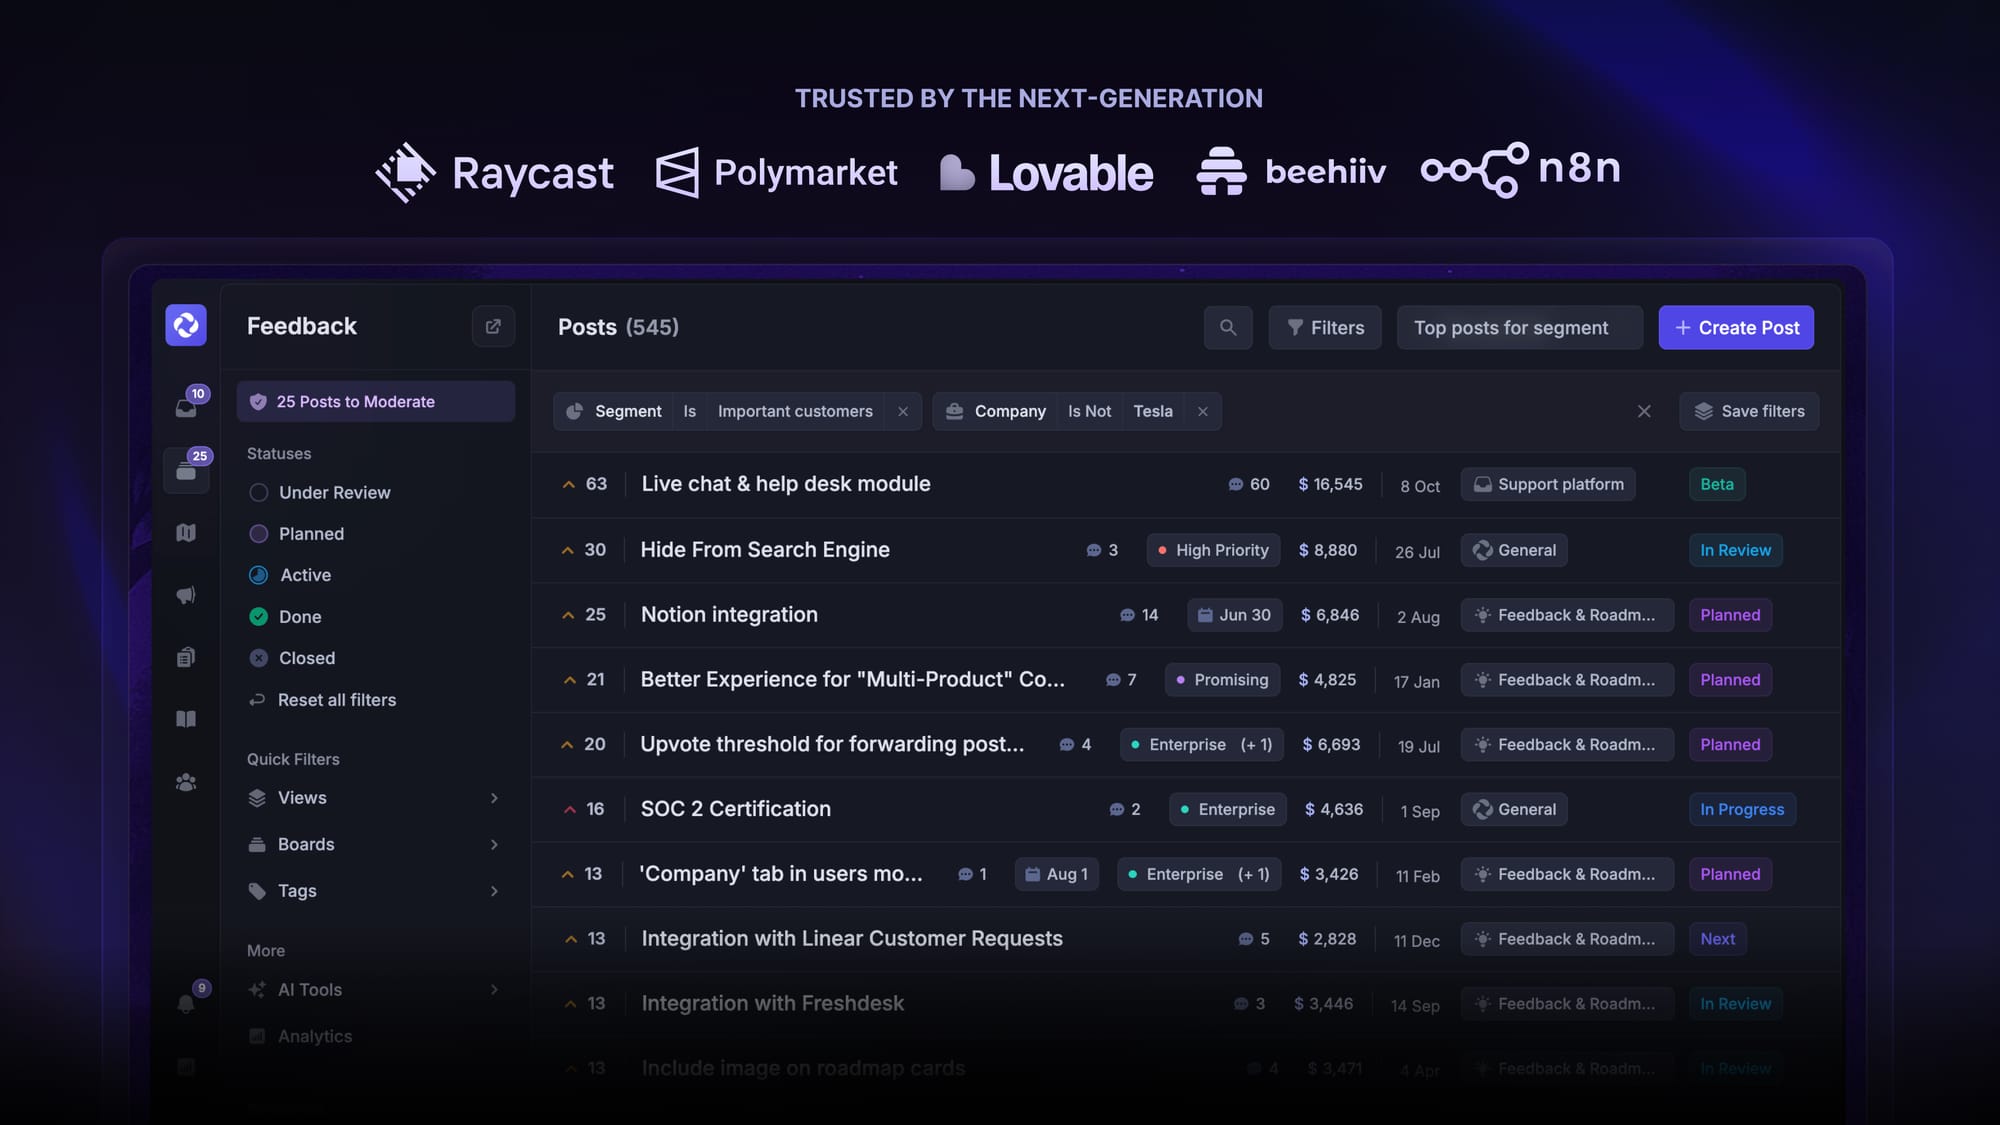Click the Create Post button
Image resolution: width=2000 pixels, height=1125 pixels.
(x=1735, y=328)
